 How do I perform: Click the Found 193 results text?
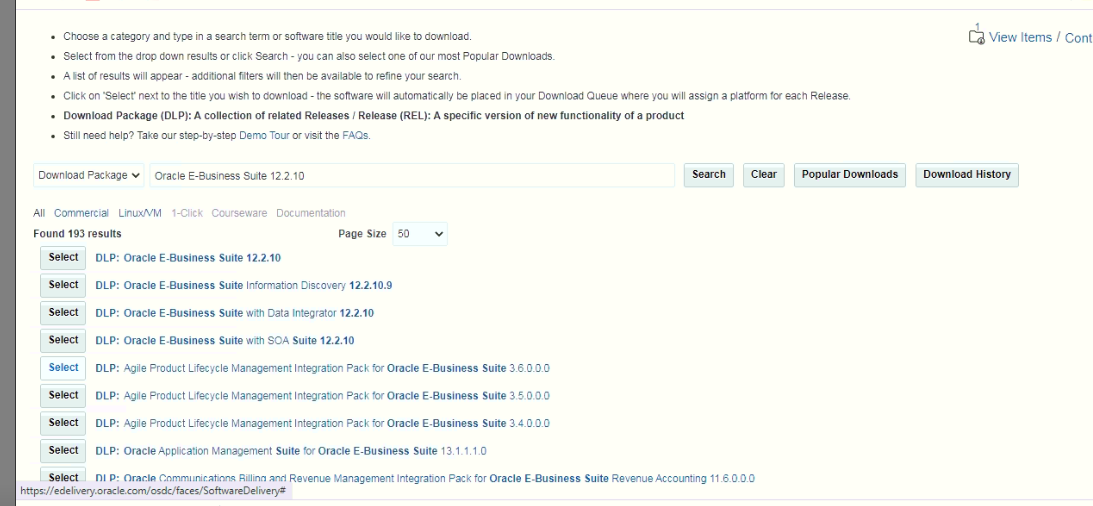click(77, 234)
